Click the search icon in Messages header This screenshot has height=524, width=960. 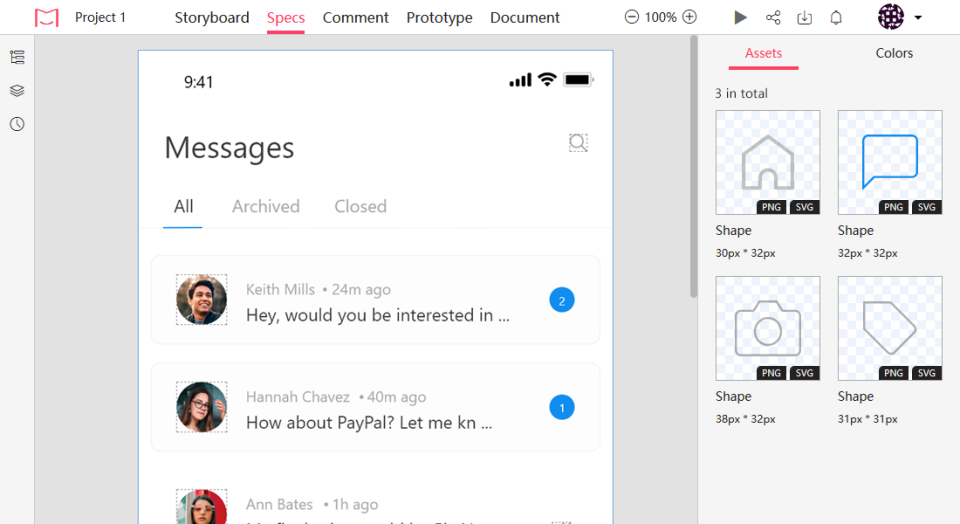pos(578,143)
